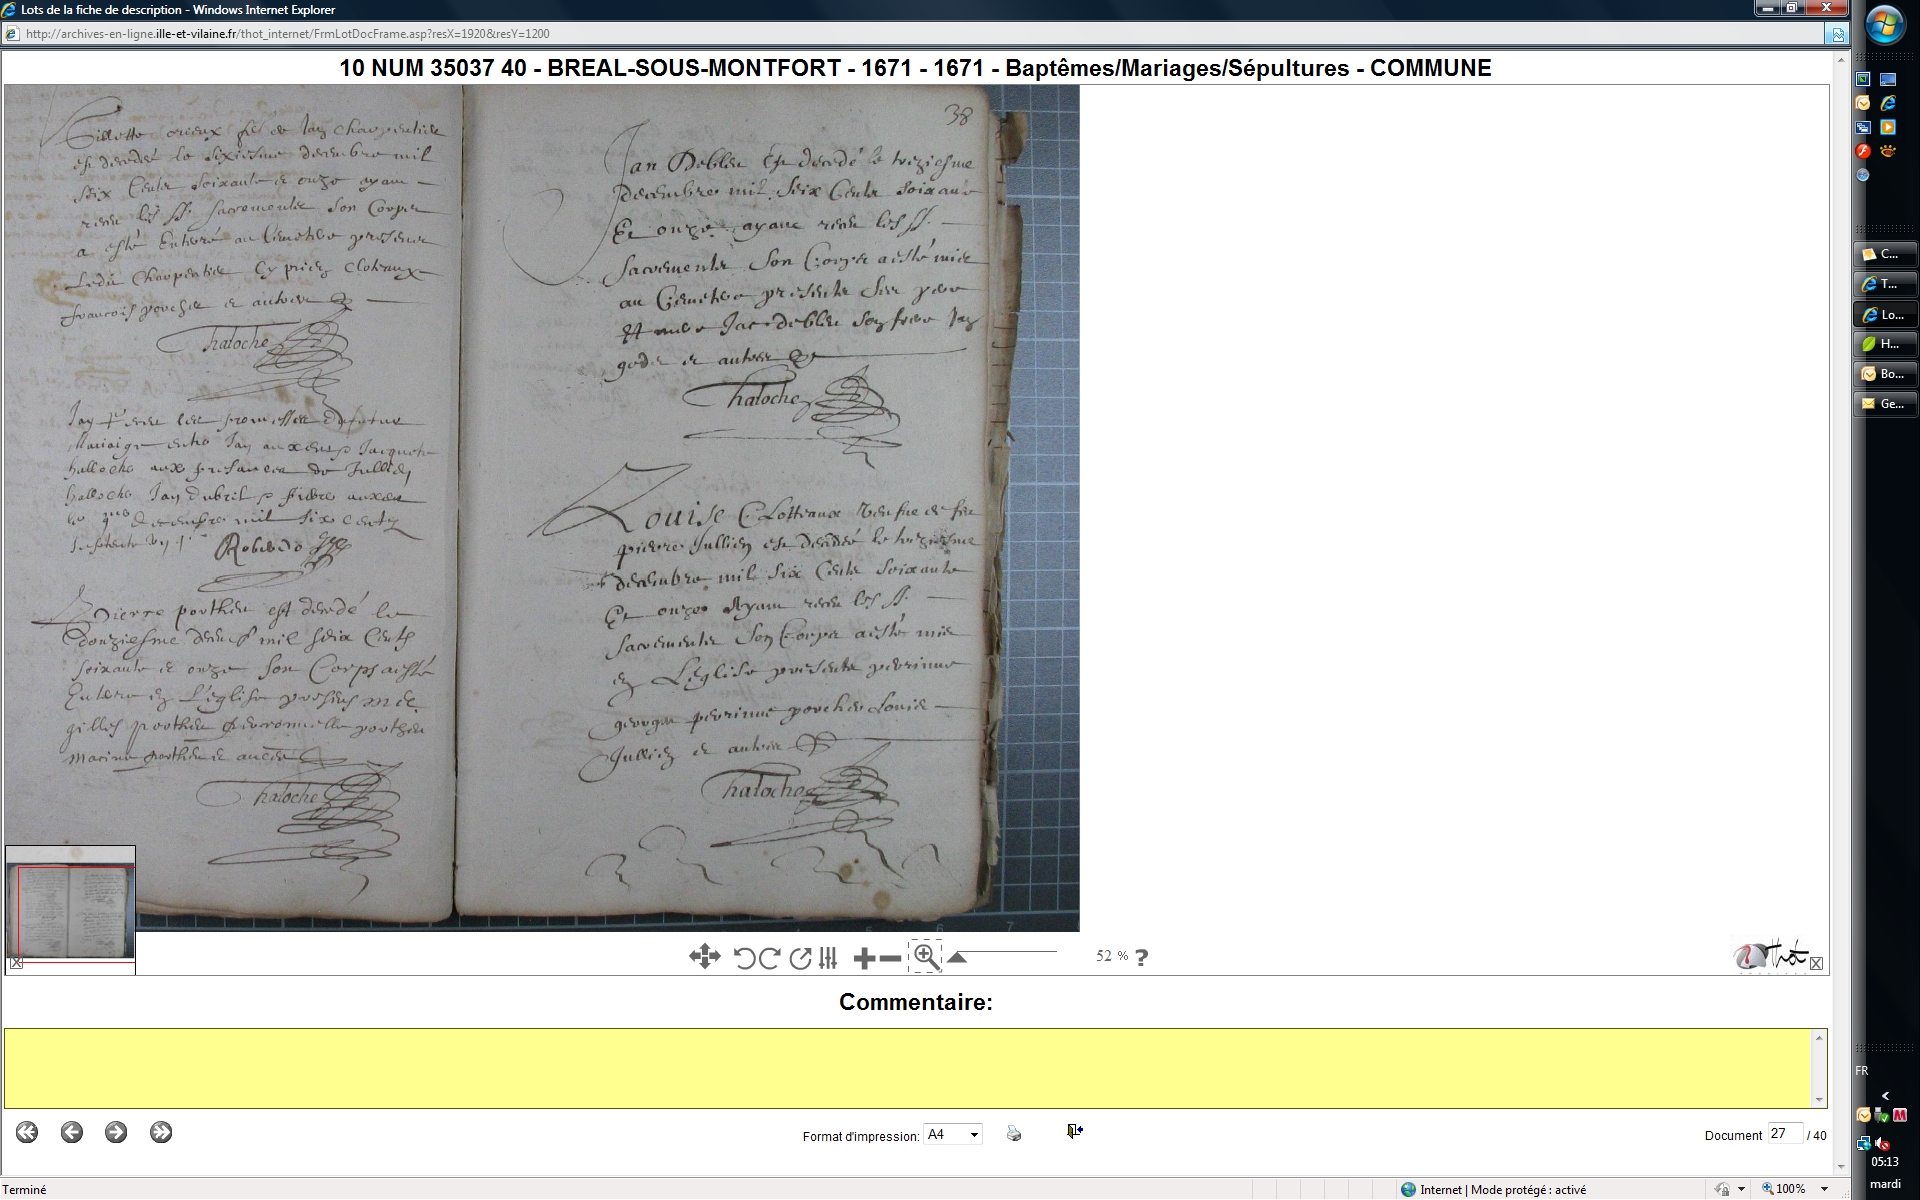Print the document with printer icon
This screenshot has height=1200, width=1920.
(x=1014, y=1133)
